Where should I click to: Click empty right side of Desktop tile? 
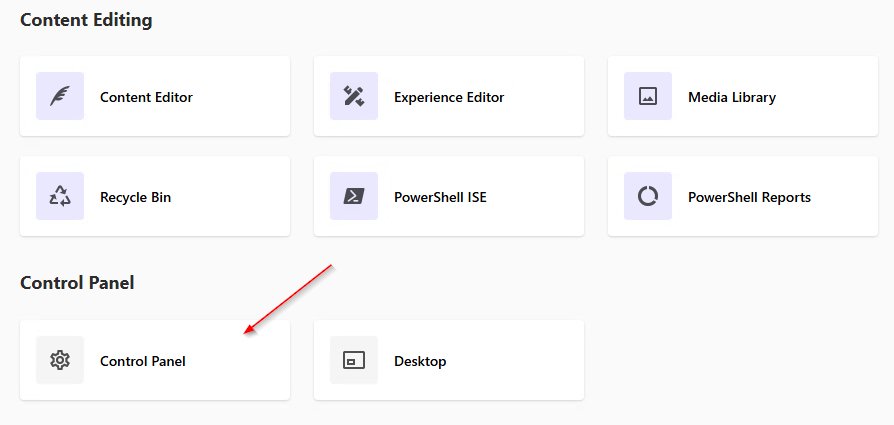530,361
